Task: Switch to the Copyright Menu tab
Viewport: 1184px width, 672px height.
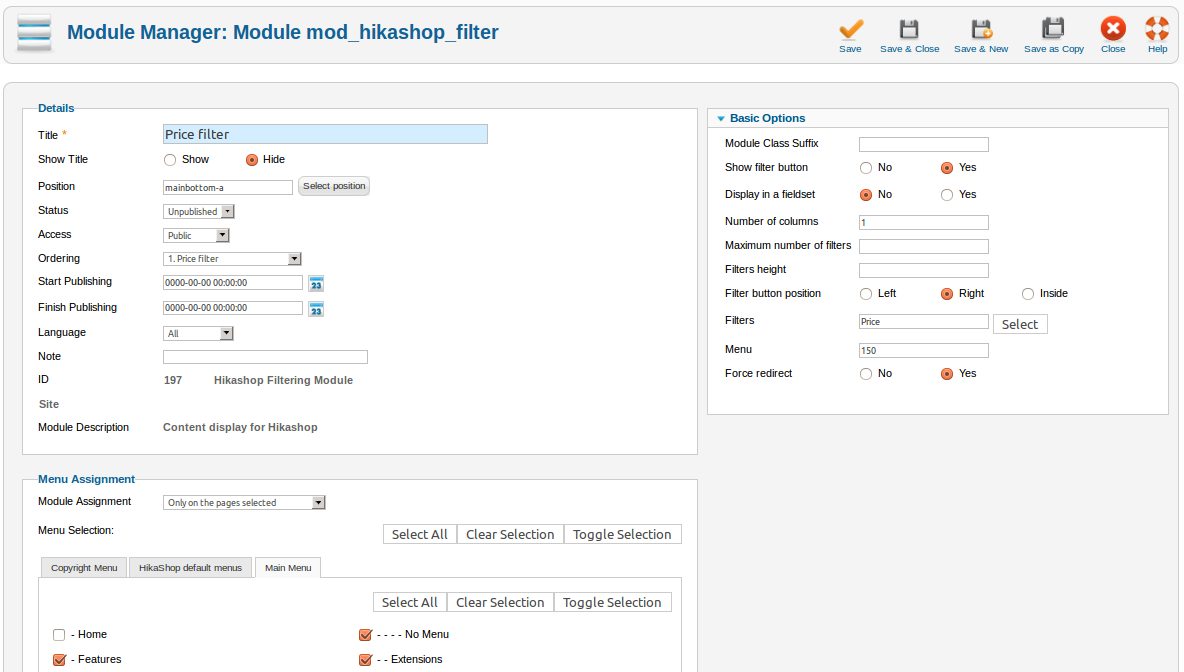Action: [x=84, y=568]
